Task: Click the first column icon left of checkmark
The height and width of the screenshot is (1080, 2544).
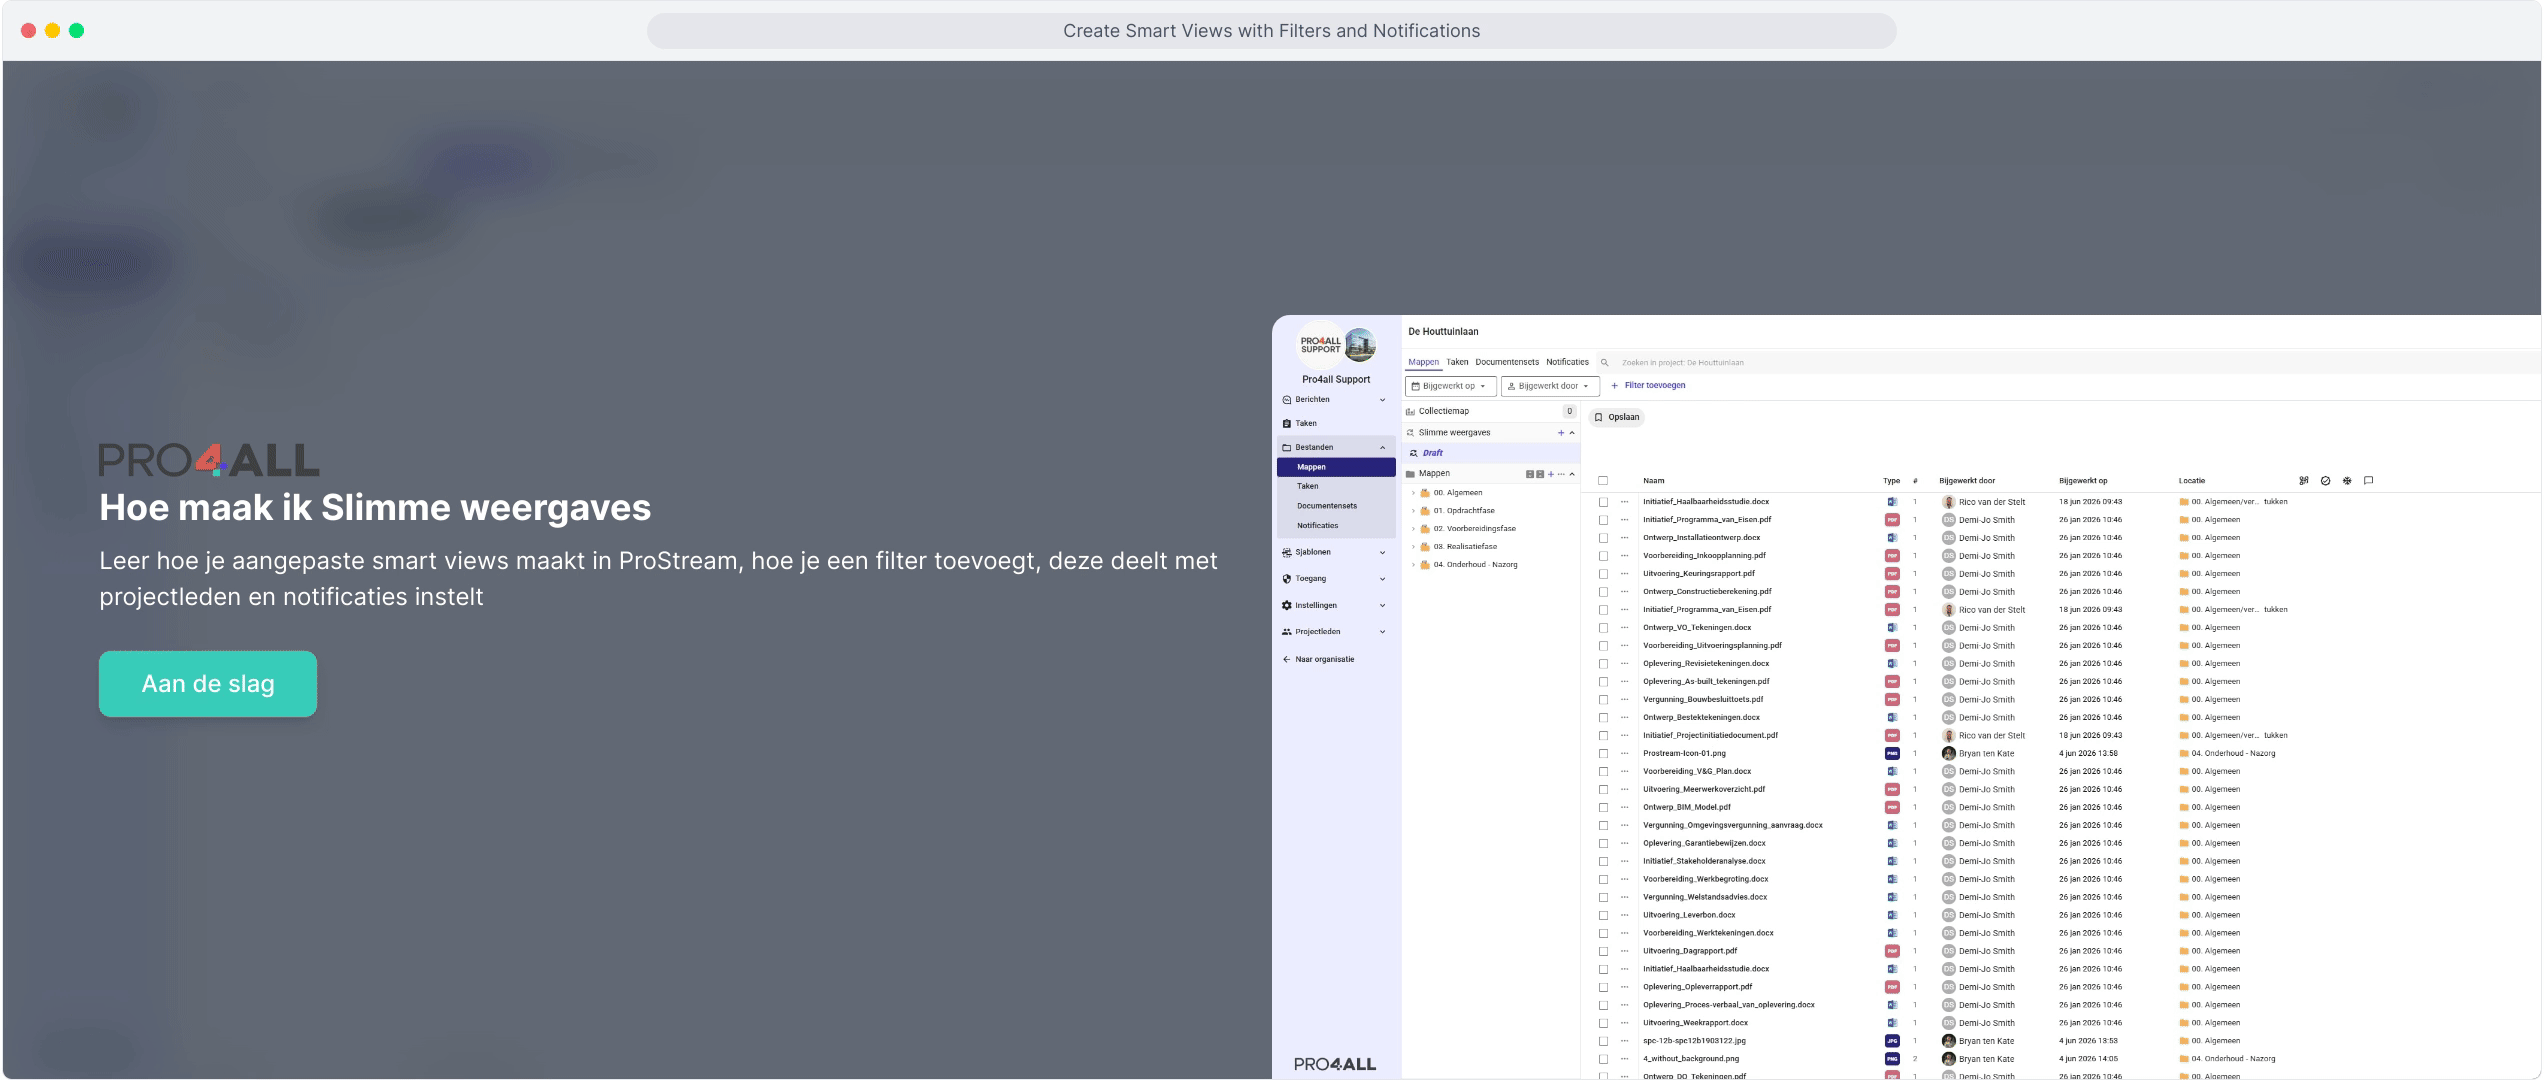Action: pos(2304,481)
